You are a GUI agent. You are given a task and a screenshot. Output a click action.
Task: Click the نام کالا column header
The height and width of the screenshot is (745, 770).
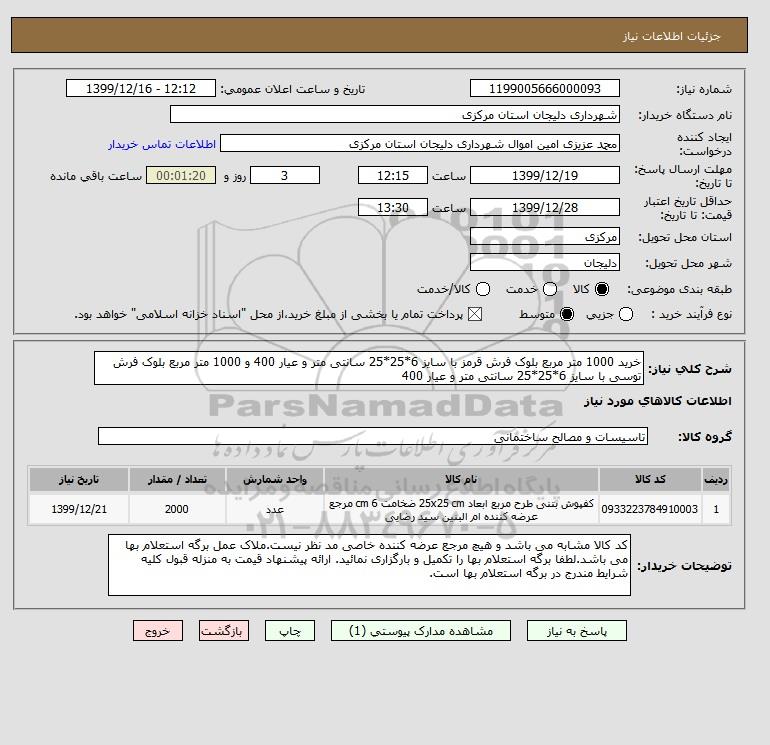(461, 479)
